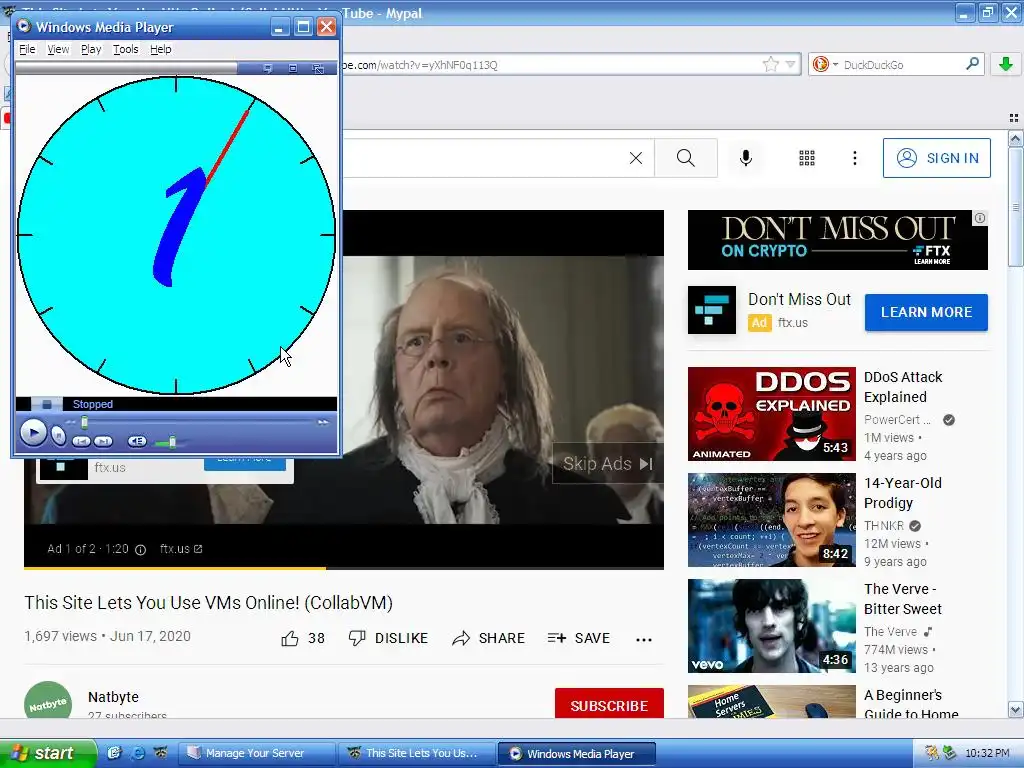Click the page scrollbar up arrow

(x=1015, y=138)
